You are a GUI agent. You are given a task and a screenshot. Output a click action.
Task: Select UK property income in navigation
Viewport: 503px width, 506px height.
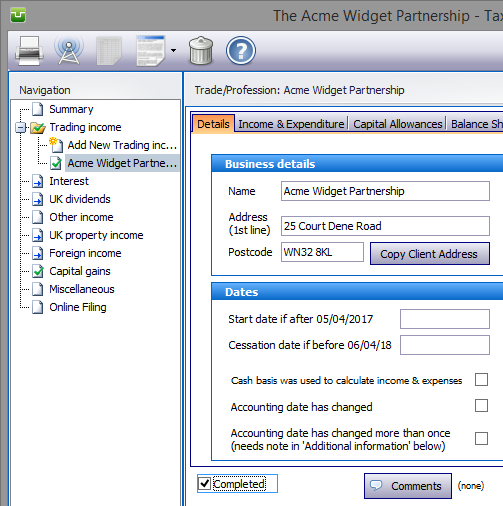pyautogui.click(x=96, y=235)
